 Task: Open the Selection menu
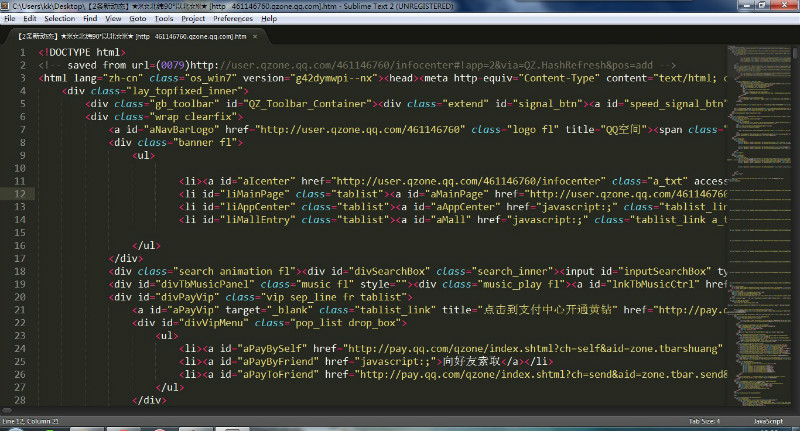pos(59,18)
